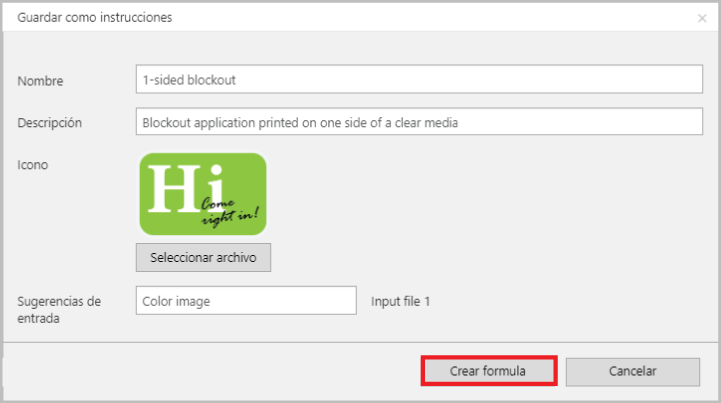
Task: Click the words "clear media" in description
Action: pyautogui.click(x=426, y=123)
